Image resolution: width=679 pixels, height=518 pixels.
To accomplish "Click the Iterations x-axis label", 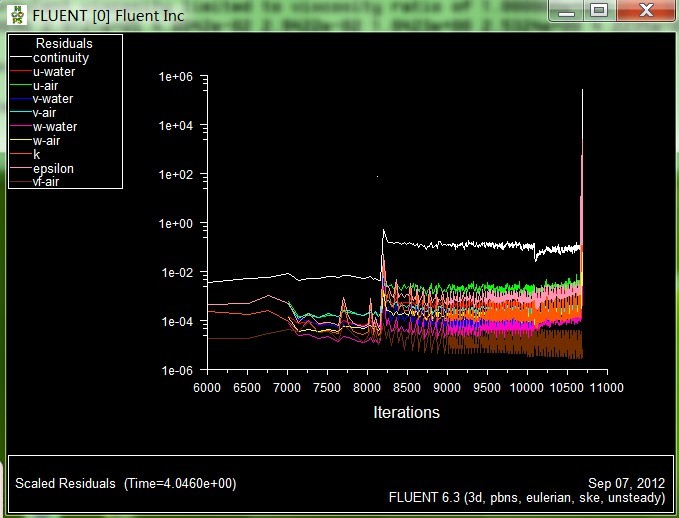I will click(x=406, y=412).
